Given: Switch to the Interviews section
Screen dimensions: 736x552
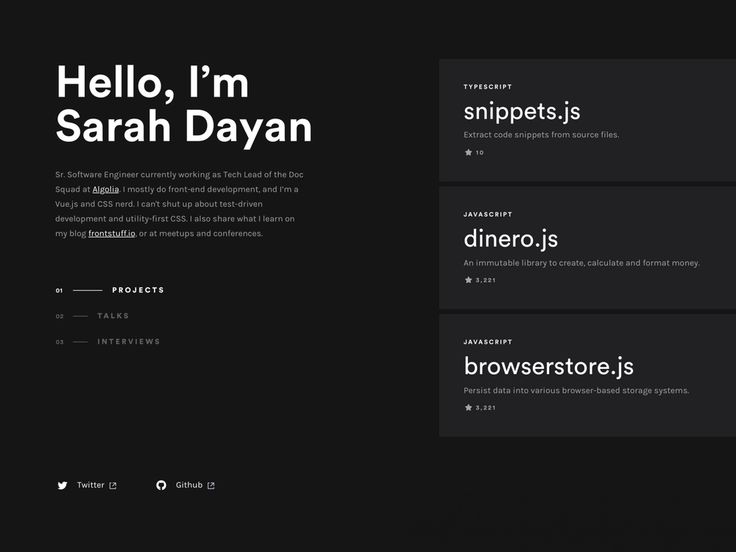Looking at the screenshot, I should (x=129, y=342).
